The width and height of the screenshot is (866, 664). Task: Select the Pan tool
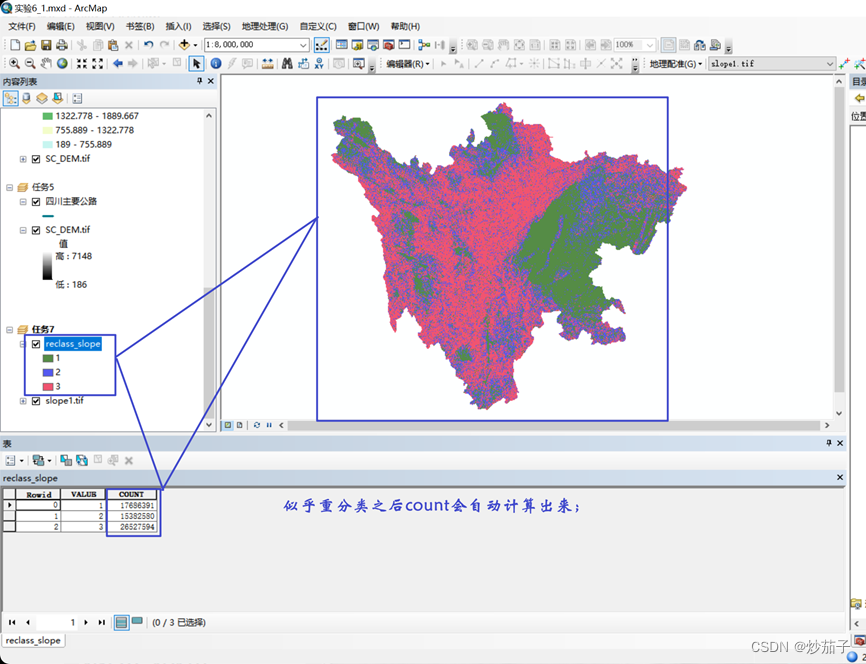[46, 64]
